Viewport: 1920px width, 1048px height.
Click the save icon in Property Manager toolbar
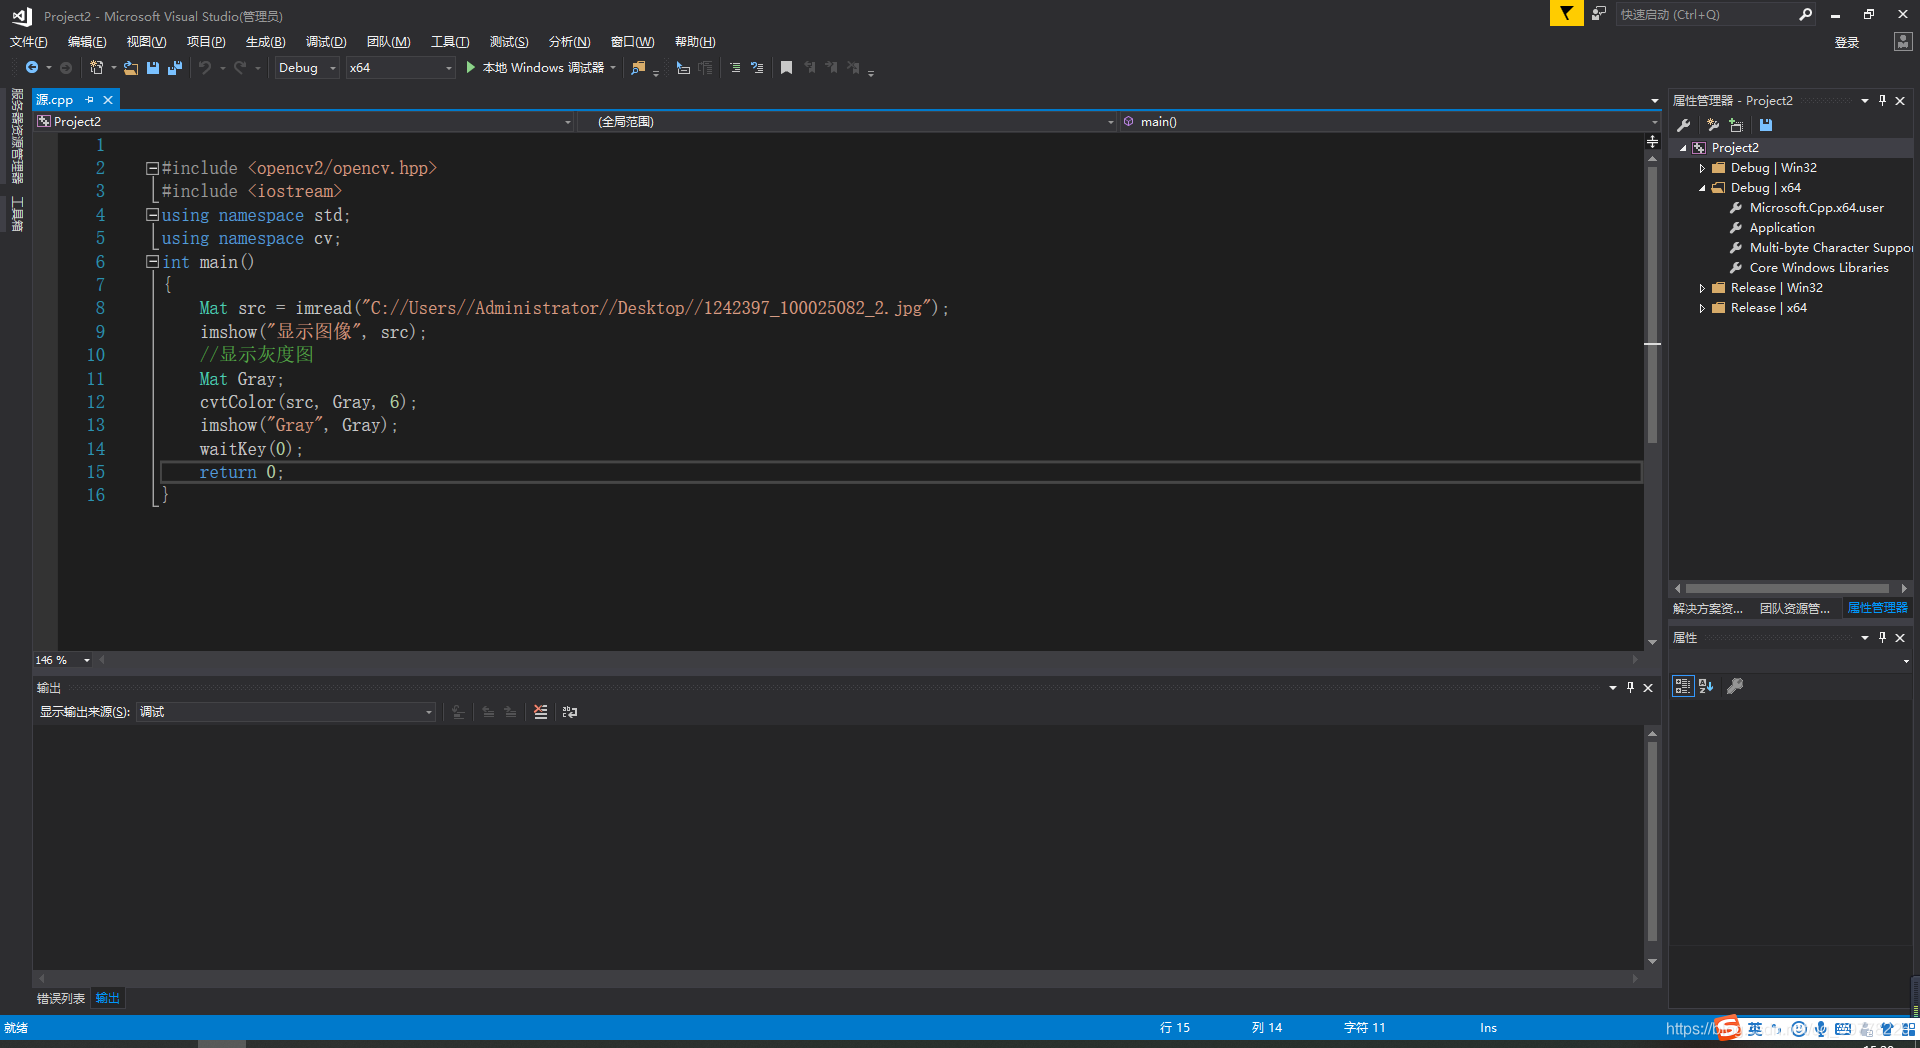tap(1766, 125)
